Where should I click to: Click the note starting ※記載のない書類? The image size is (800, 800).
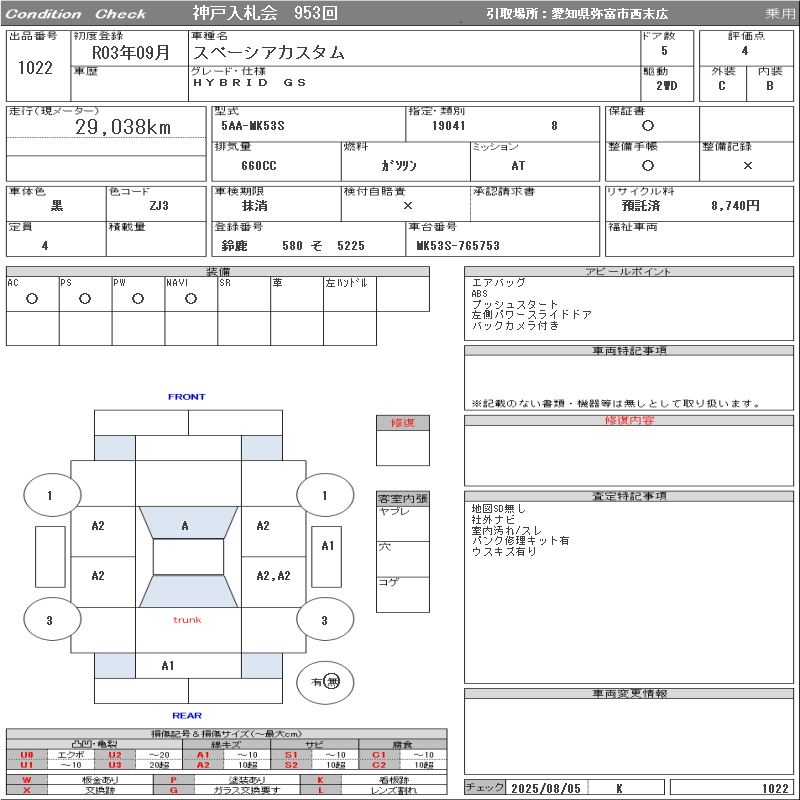(x=616, y=404)
